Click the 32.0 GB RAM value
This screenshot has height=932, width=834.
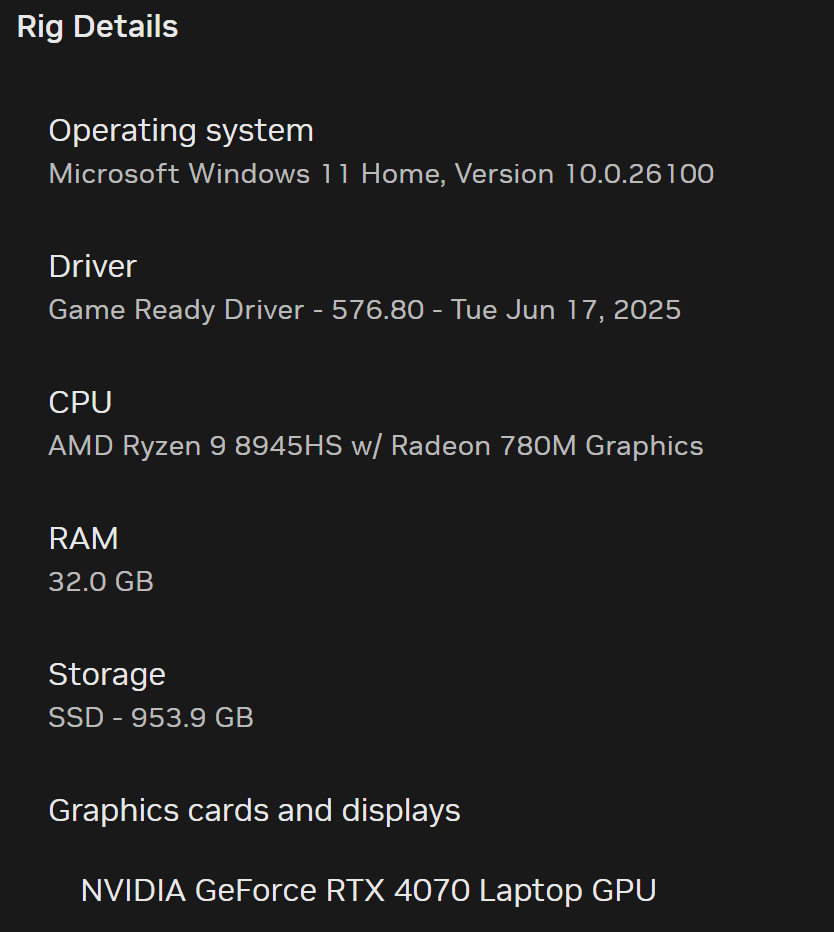[x=101, y=582]
